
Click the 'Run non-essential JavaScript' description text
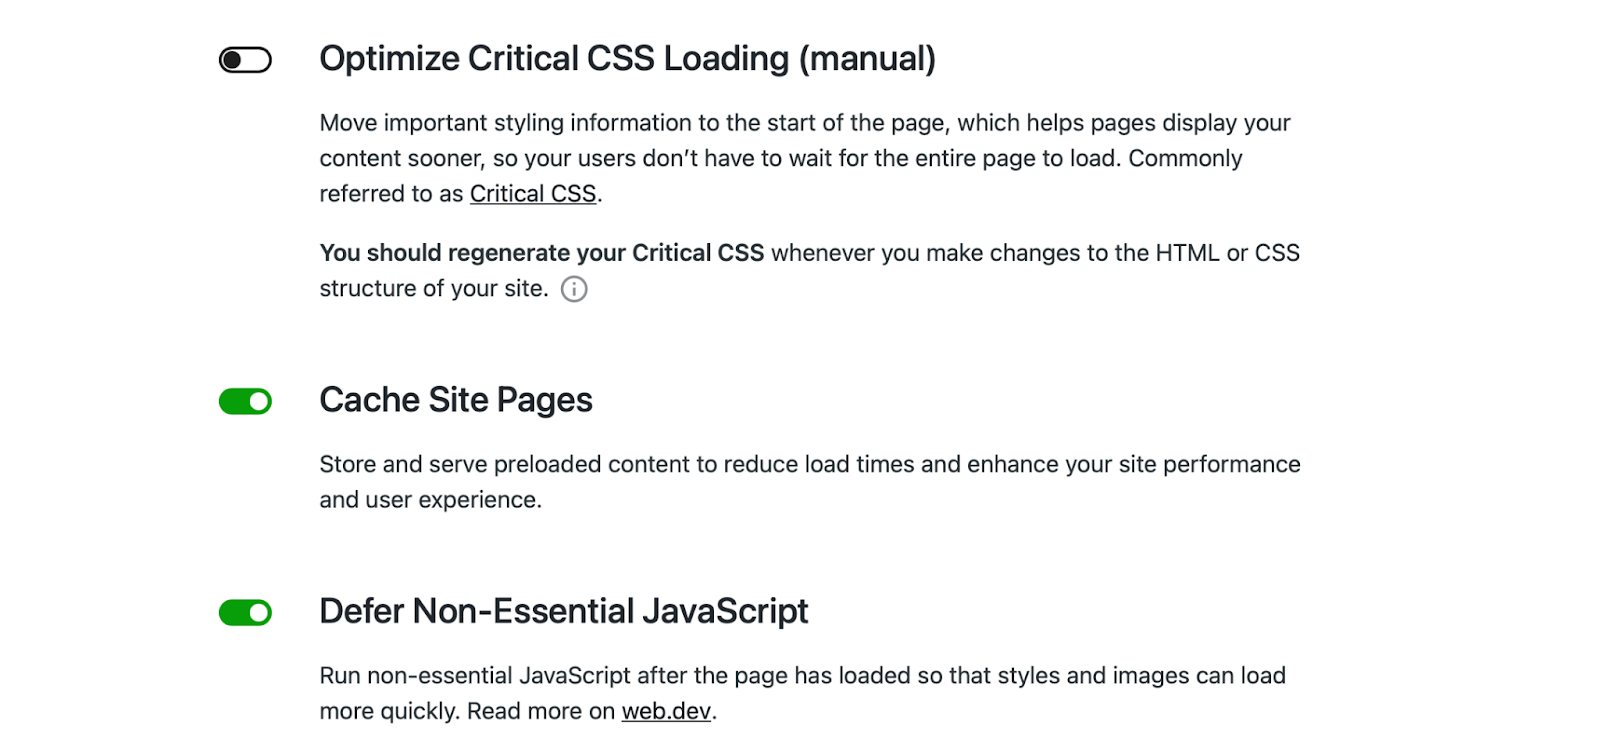point(803,693)
